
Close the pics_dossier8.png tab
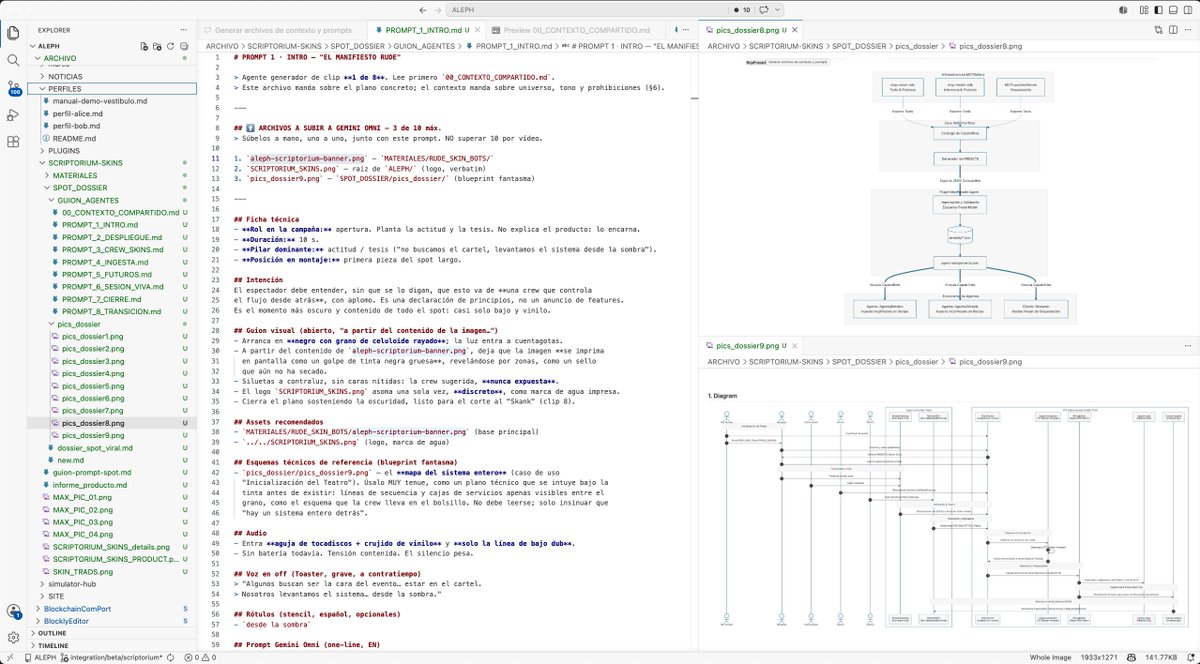click(796, 30)
